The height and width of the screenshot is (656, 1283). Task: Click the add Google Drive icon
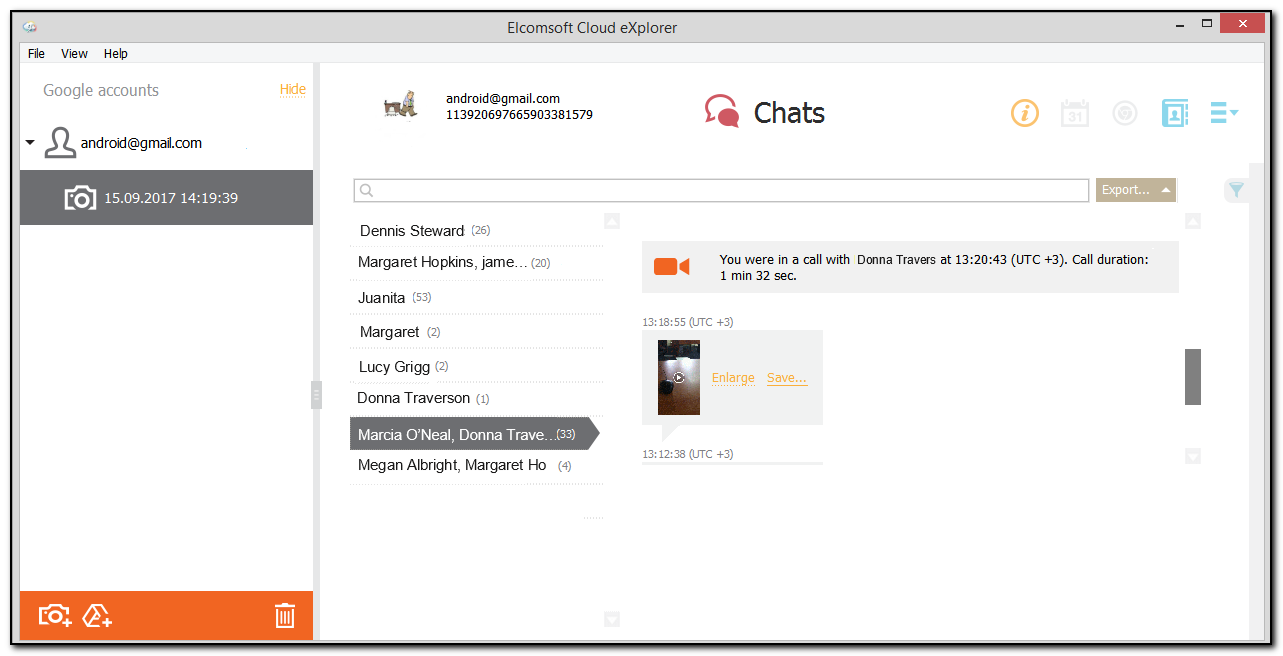(x=97, y=616)
